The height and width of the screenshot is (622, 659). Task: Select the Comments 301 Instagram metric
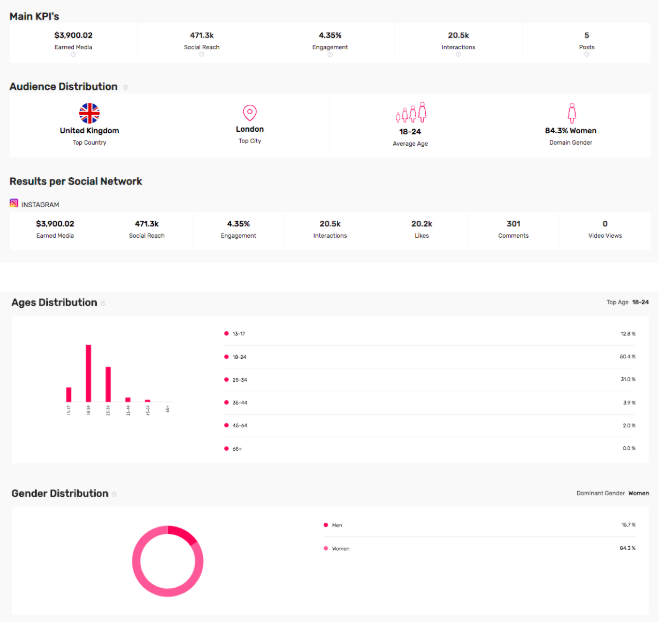[x=513, y=229]
